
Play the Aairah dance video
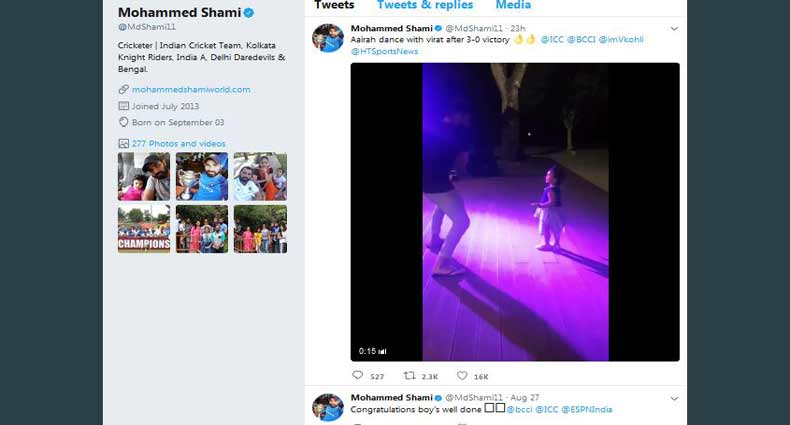point(515,211)
